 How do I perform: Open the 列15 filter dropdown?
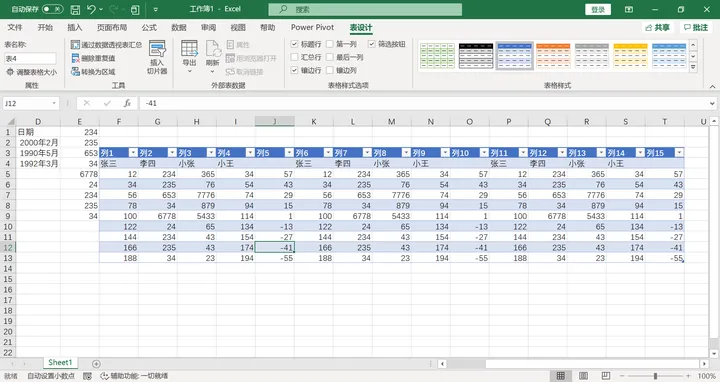coord(679,153)
